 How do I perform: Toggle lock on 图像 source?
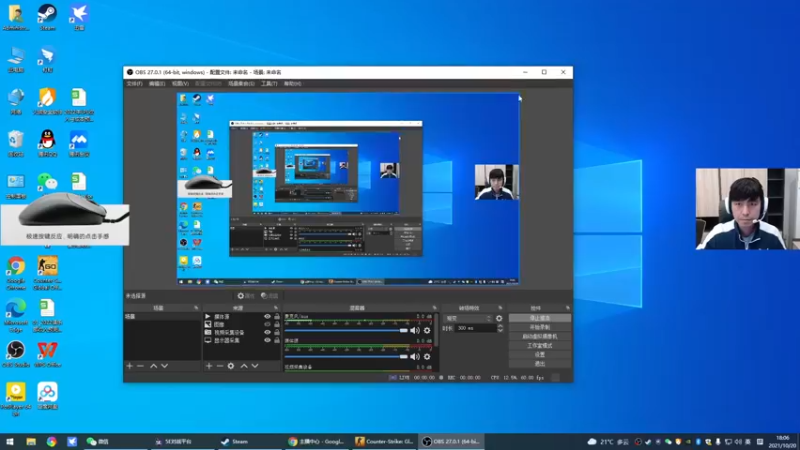(x=277, y=324)
